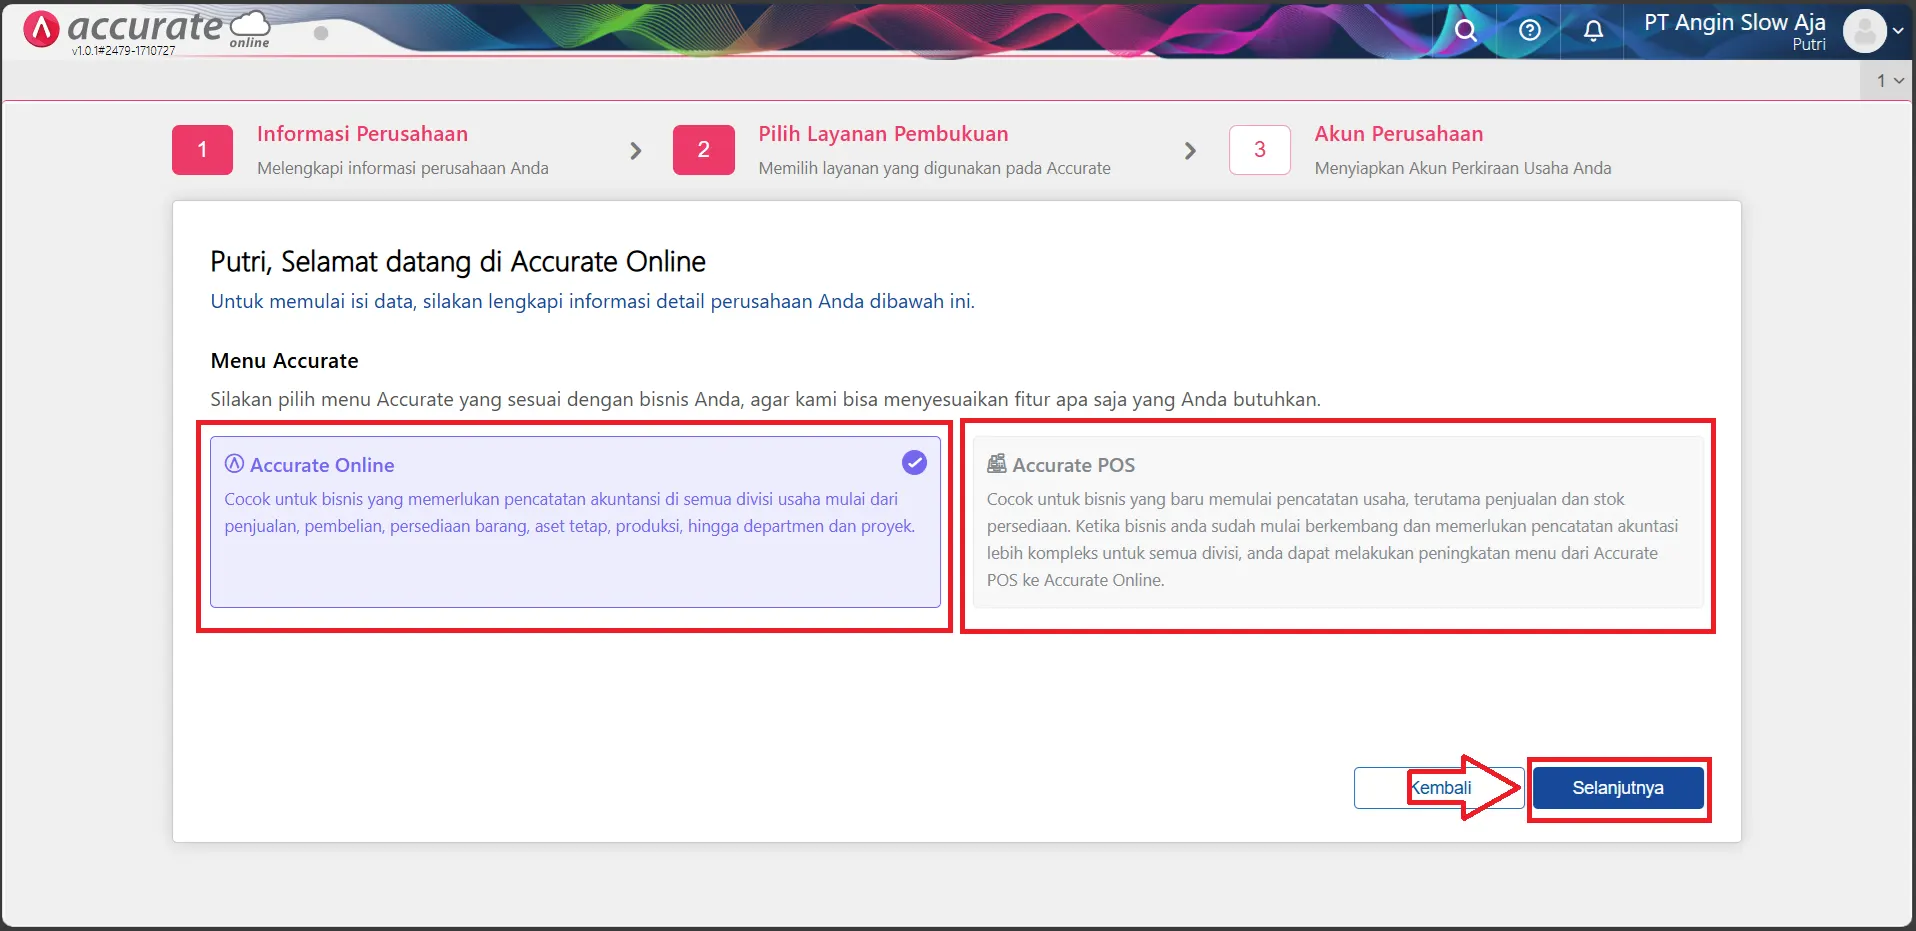
Task: Click the Kembali button
Action: pyautogui.click(x=1439, y=788)
